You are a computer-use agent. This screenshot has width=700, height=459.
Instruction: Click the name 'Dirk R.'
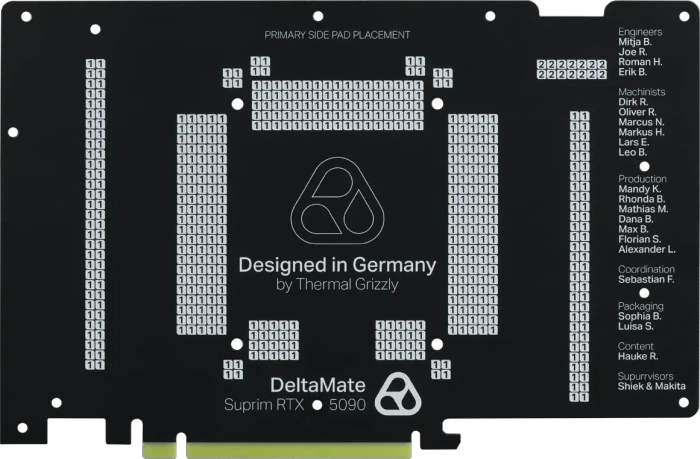click(633, 102)
